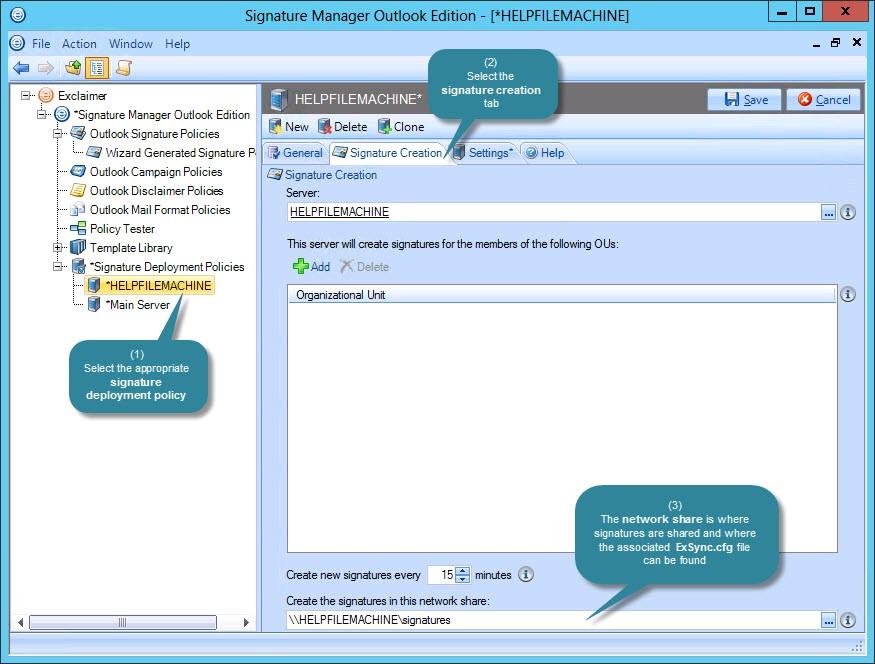This screenshot has height=664, width=875.
Task: Select Signature Deployment Policies node
Action: pyautogui.click(x=167, y=266)
